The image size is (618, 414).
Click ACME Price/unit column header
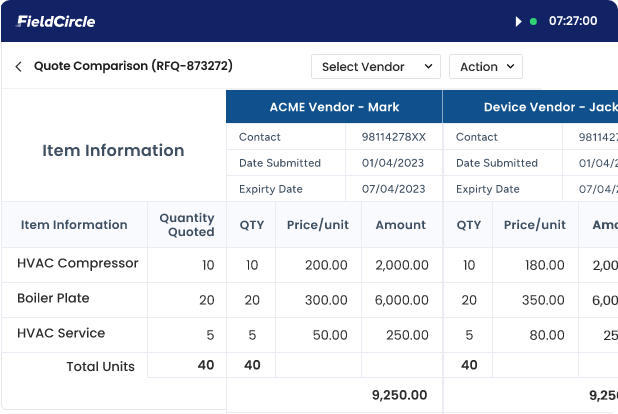click(318, 225)
